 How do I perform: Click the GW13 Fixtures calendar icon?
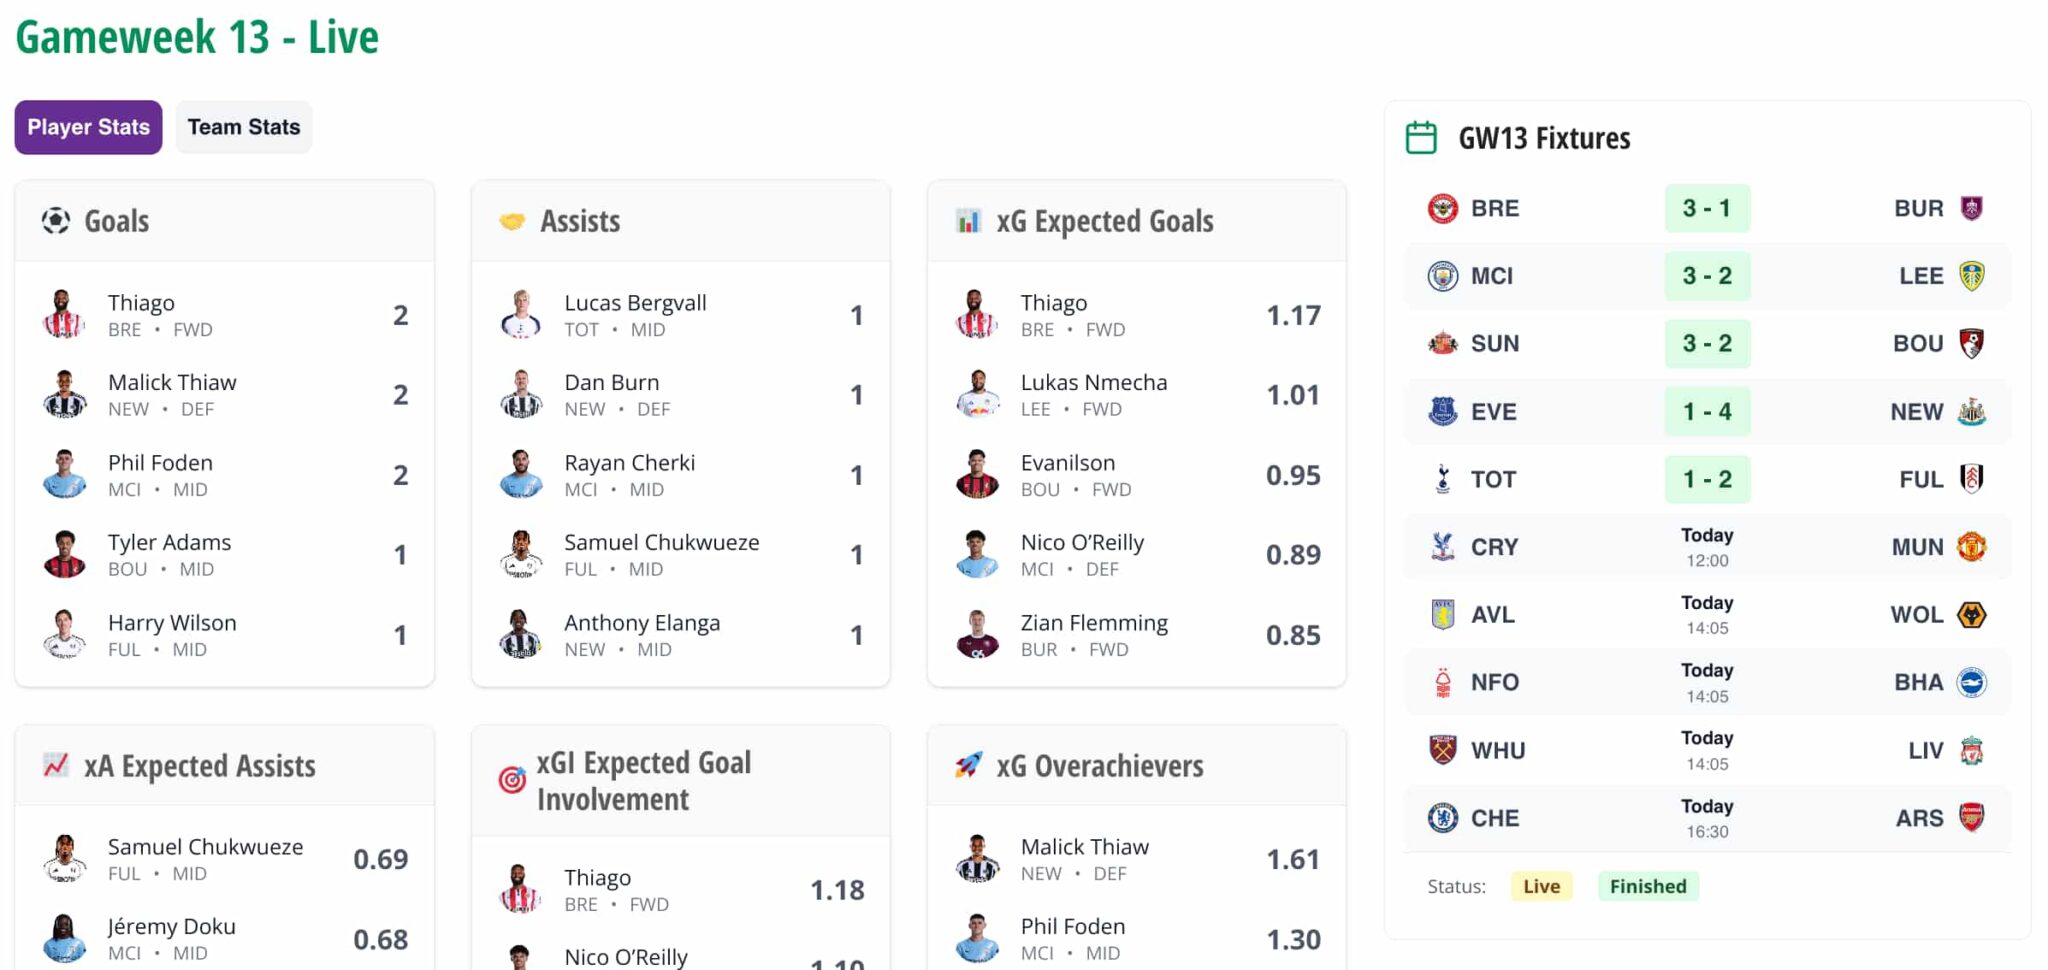point(1422,137)
